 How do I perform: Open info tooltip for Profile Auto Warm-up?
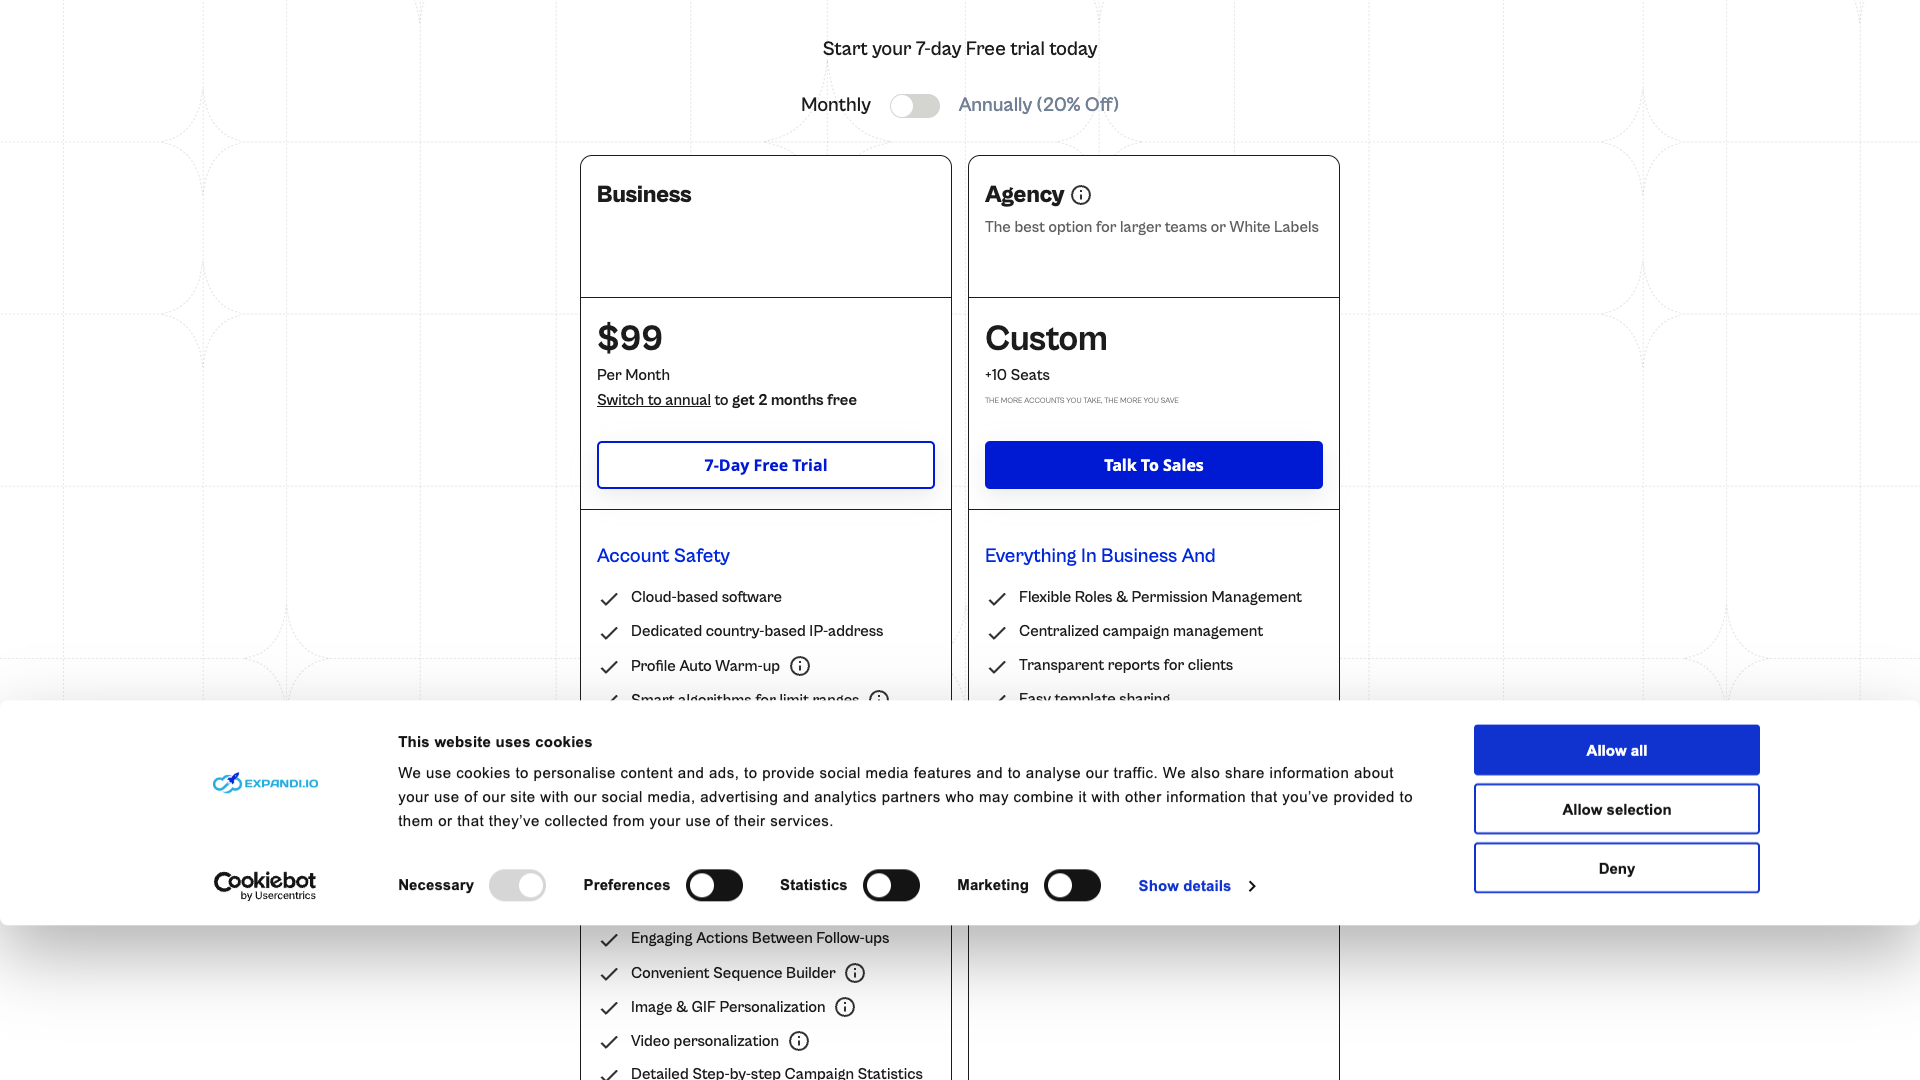pyautogui.click(x=800, y=666)
